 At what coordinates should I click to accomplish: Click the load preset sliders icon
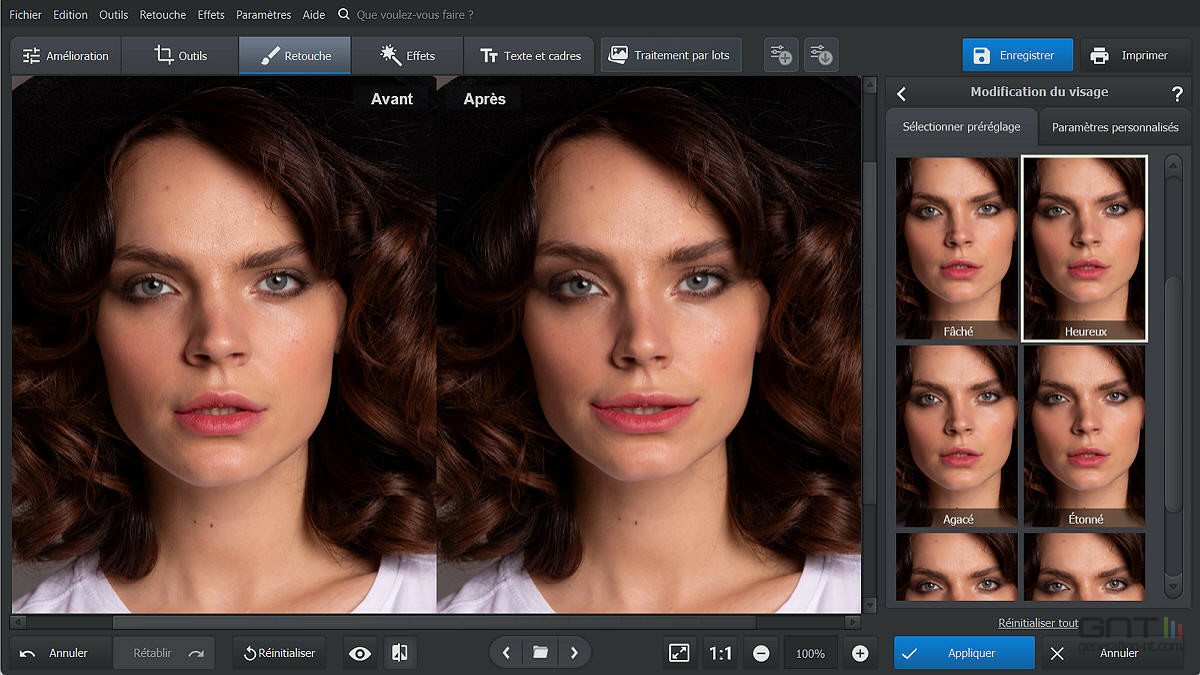click(822, 56)
